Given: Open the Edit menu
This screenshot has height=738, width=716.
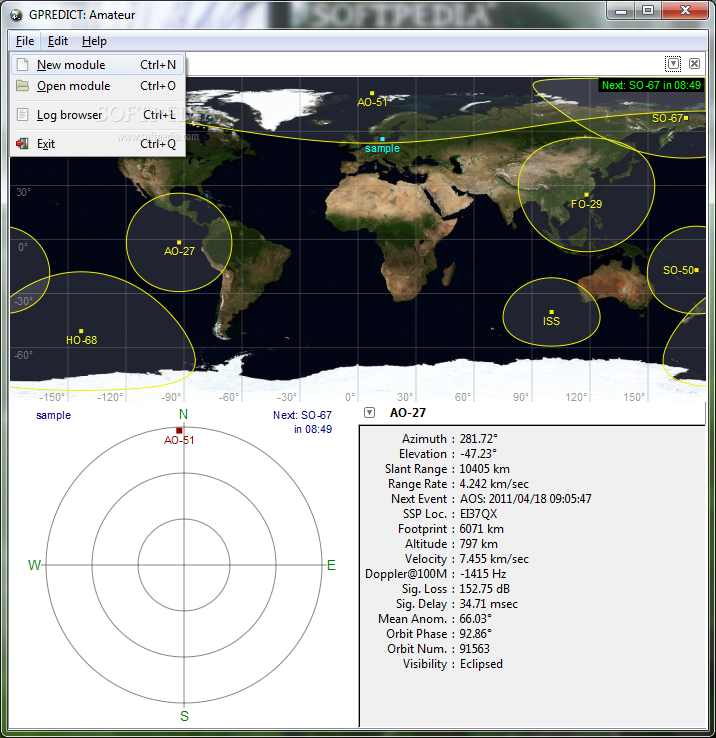Looking at the screenshot, I should [57, 41].
